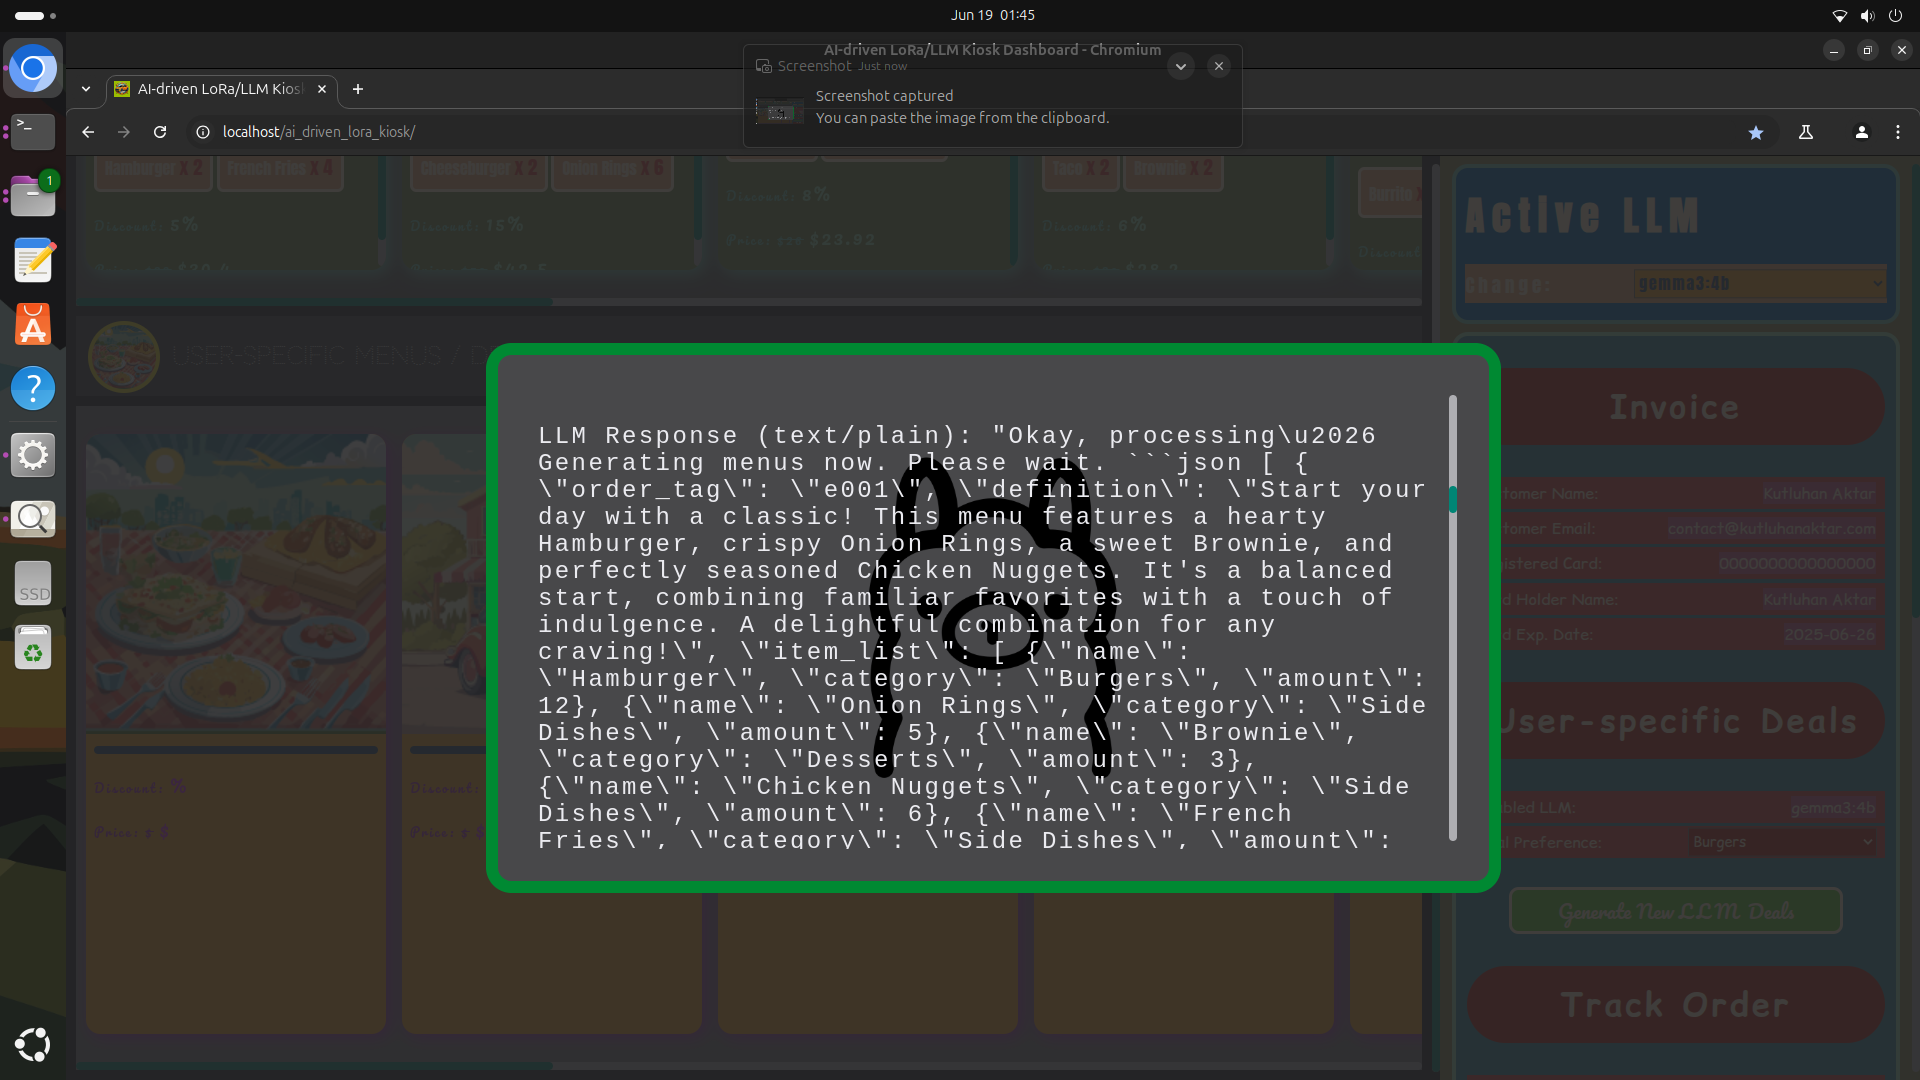Open a new browser tab
This screenshot has width=1920, height=1080.
click(357, 89)
